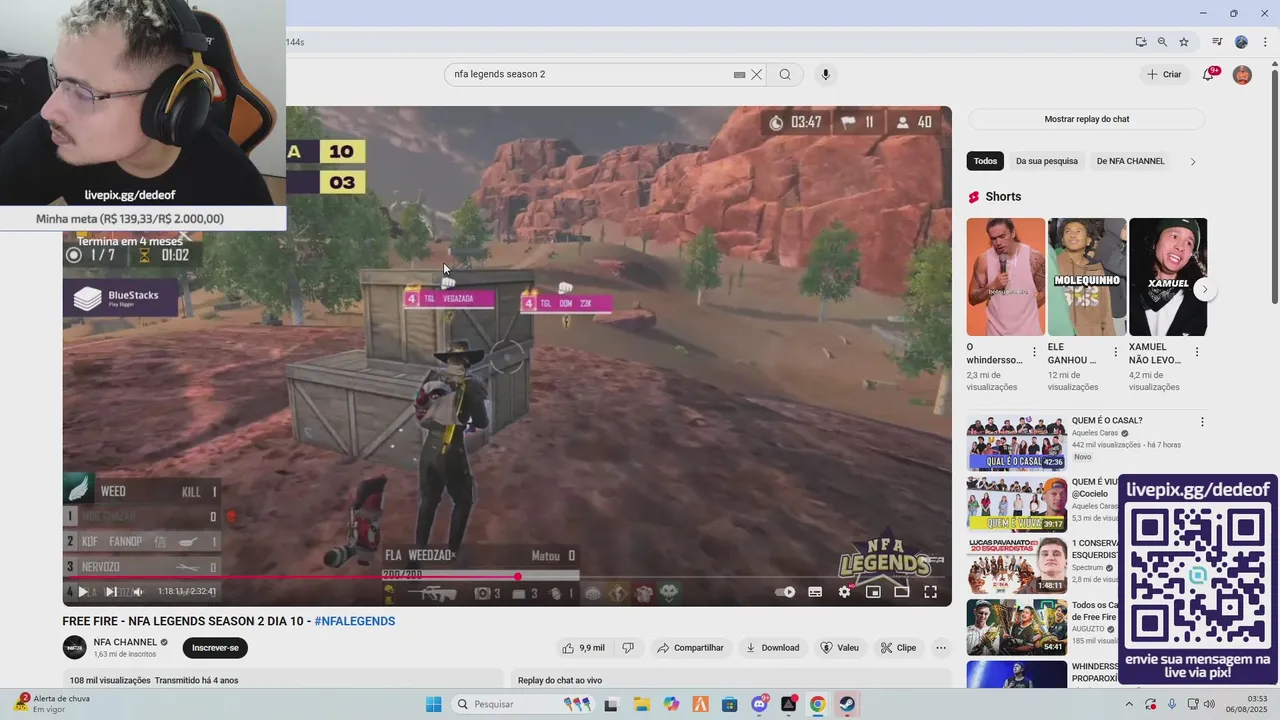Clear the search text with X
Image resolution: width=1280 pixels, height=720 pixels.
point(757,74)
